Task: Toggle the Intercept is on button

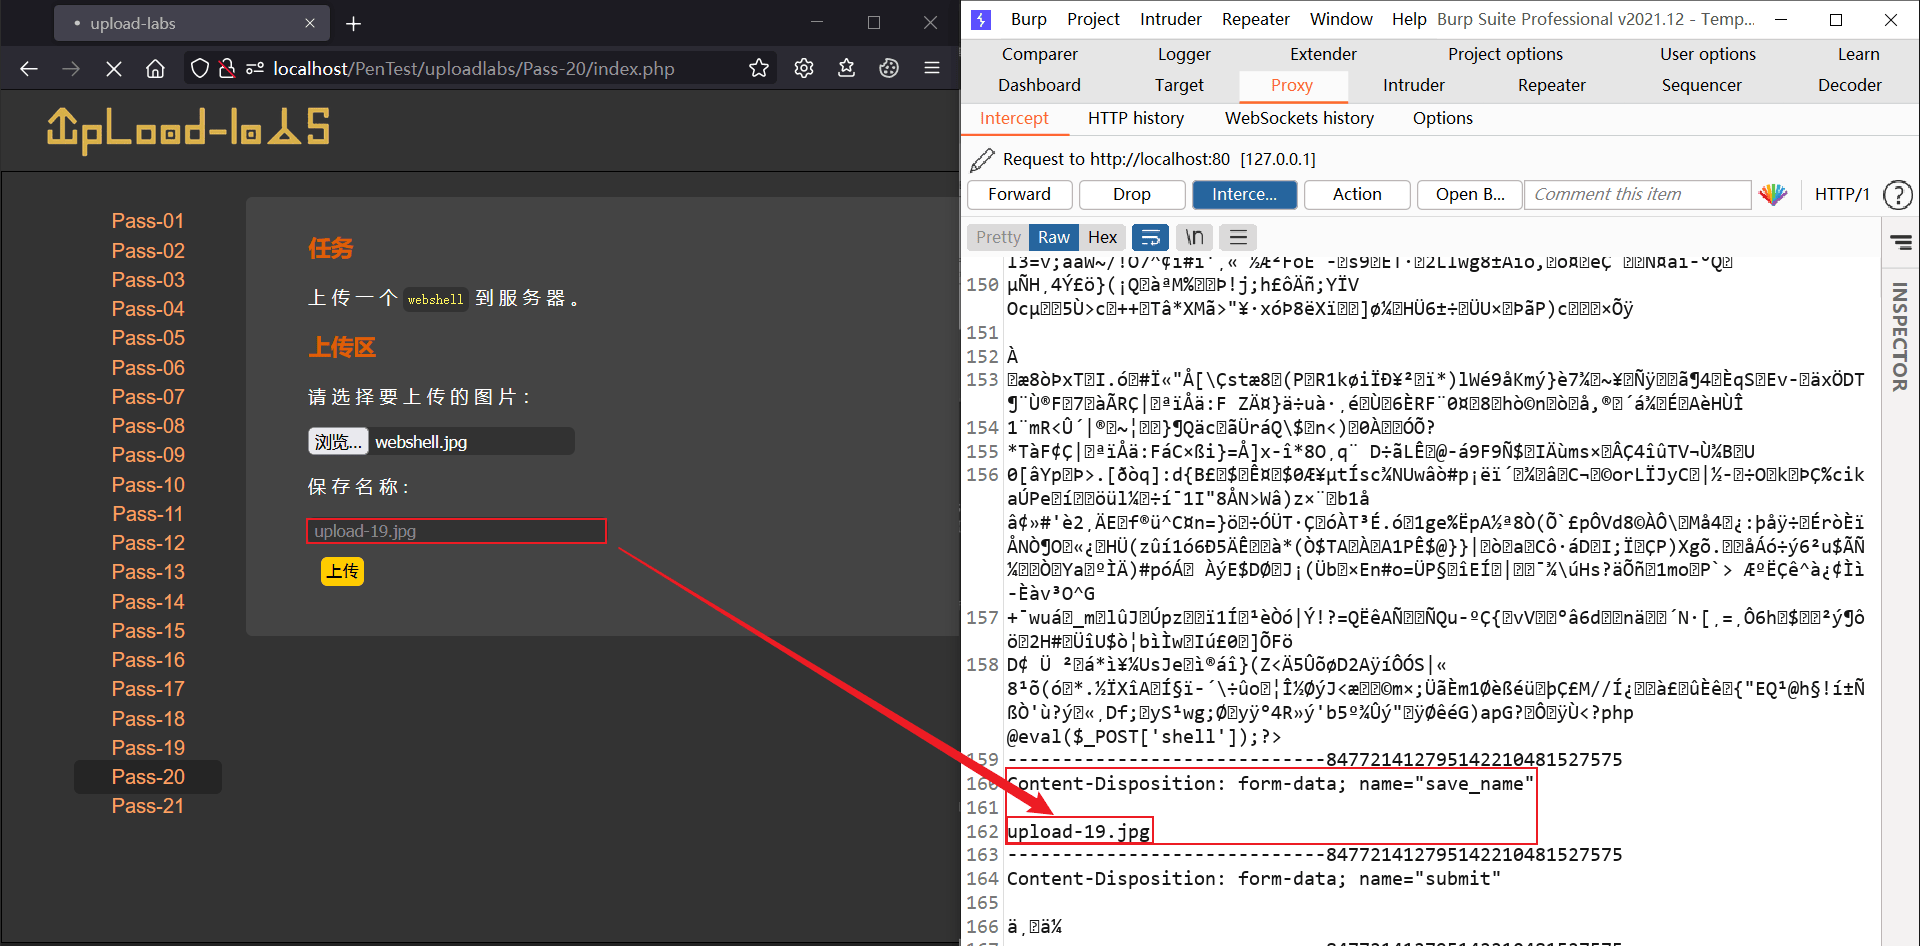Action: point(1244,195)
